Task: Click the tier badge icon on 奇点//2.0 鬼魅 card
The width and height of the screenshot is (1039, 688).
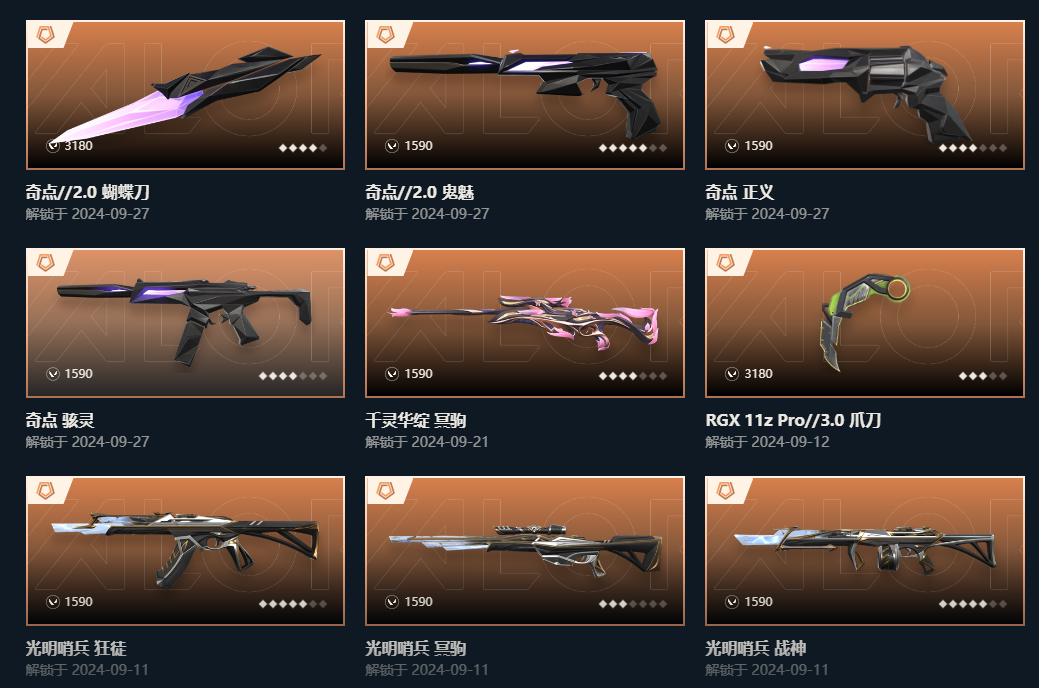Action: (386, 34)
